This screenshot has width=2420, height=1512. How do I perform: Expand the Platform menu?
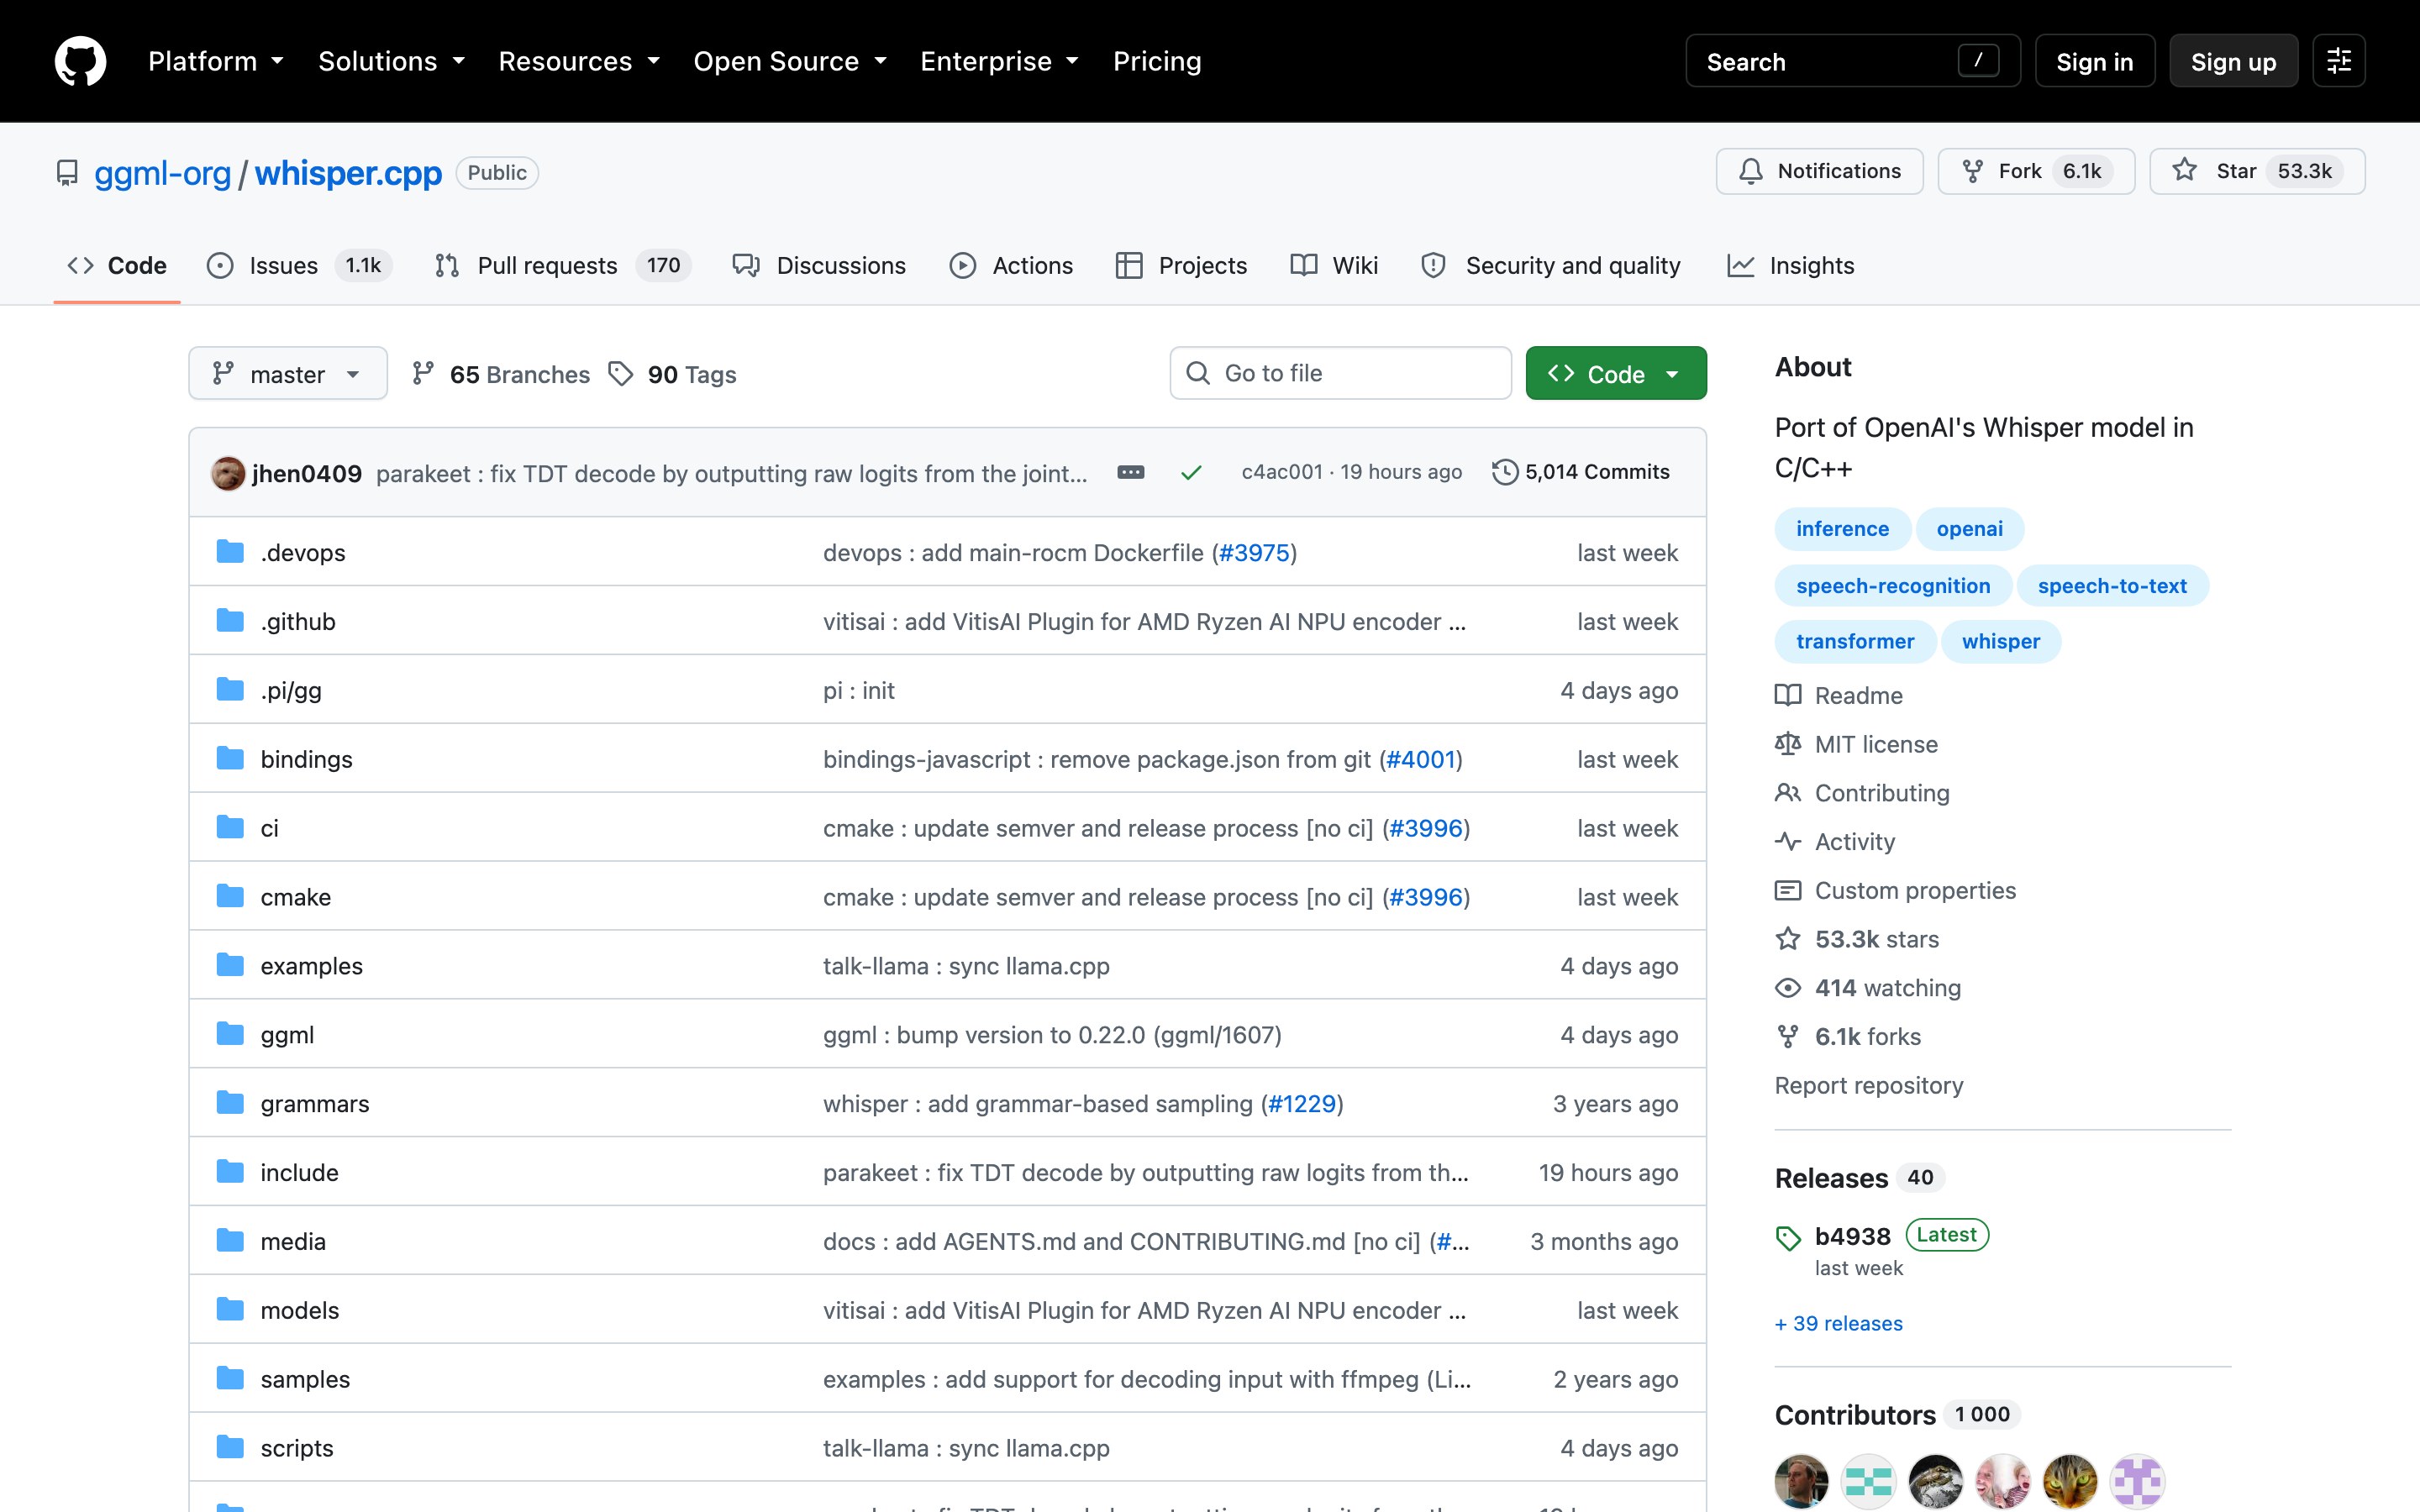pyautogui.click(x=216, y=61)
